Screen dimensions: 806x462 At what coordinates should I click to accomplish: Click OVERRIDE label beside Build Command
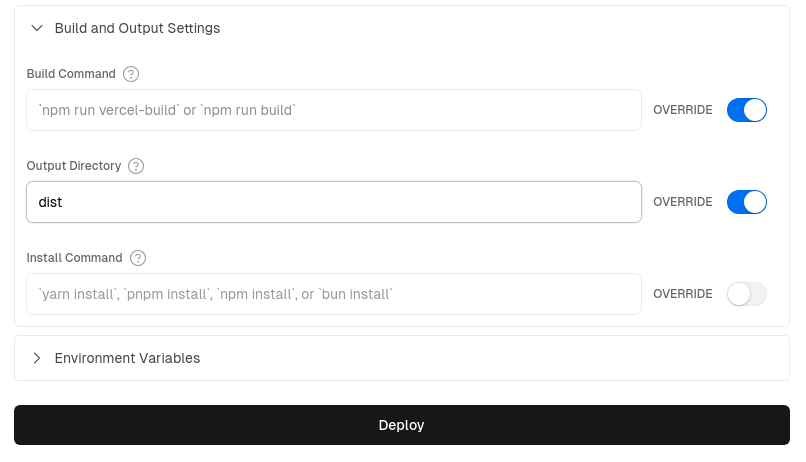point(682,110)
